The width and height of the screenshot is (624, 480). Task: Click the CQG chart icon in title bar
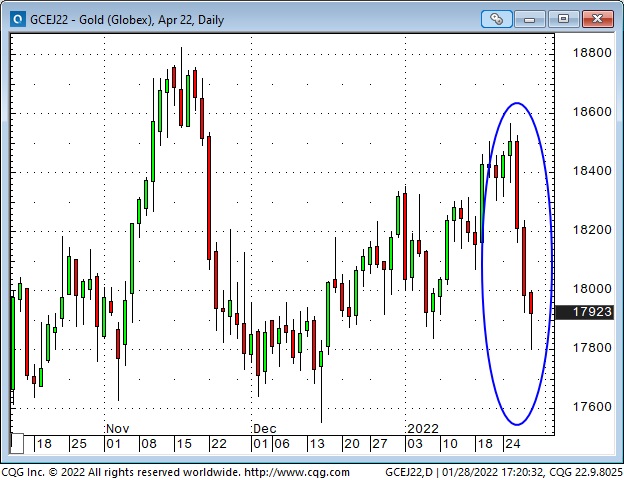tap(18, 19)
